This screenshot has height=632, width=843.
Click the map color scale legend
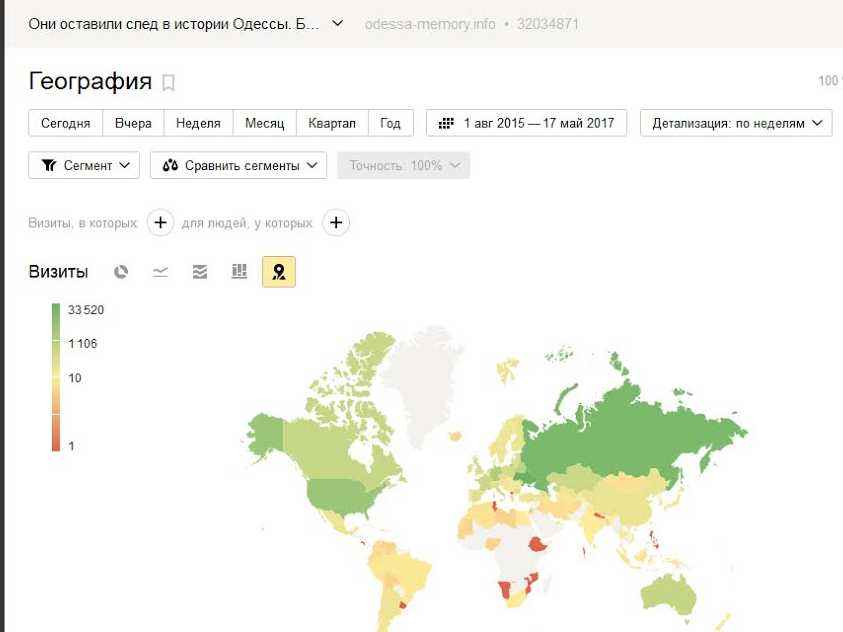point(56,377)
